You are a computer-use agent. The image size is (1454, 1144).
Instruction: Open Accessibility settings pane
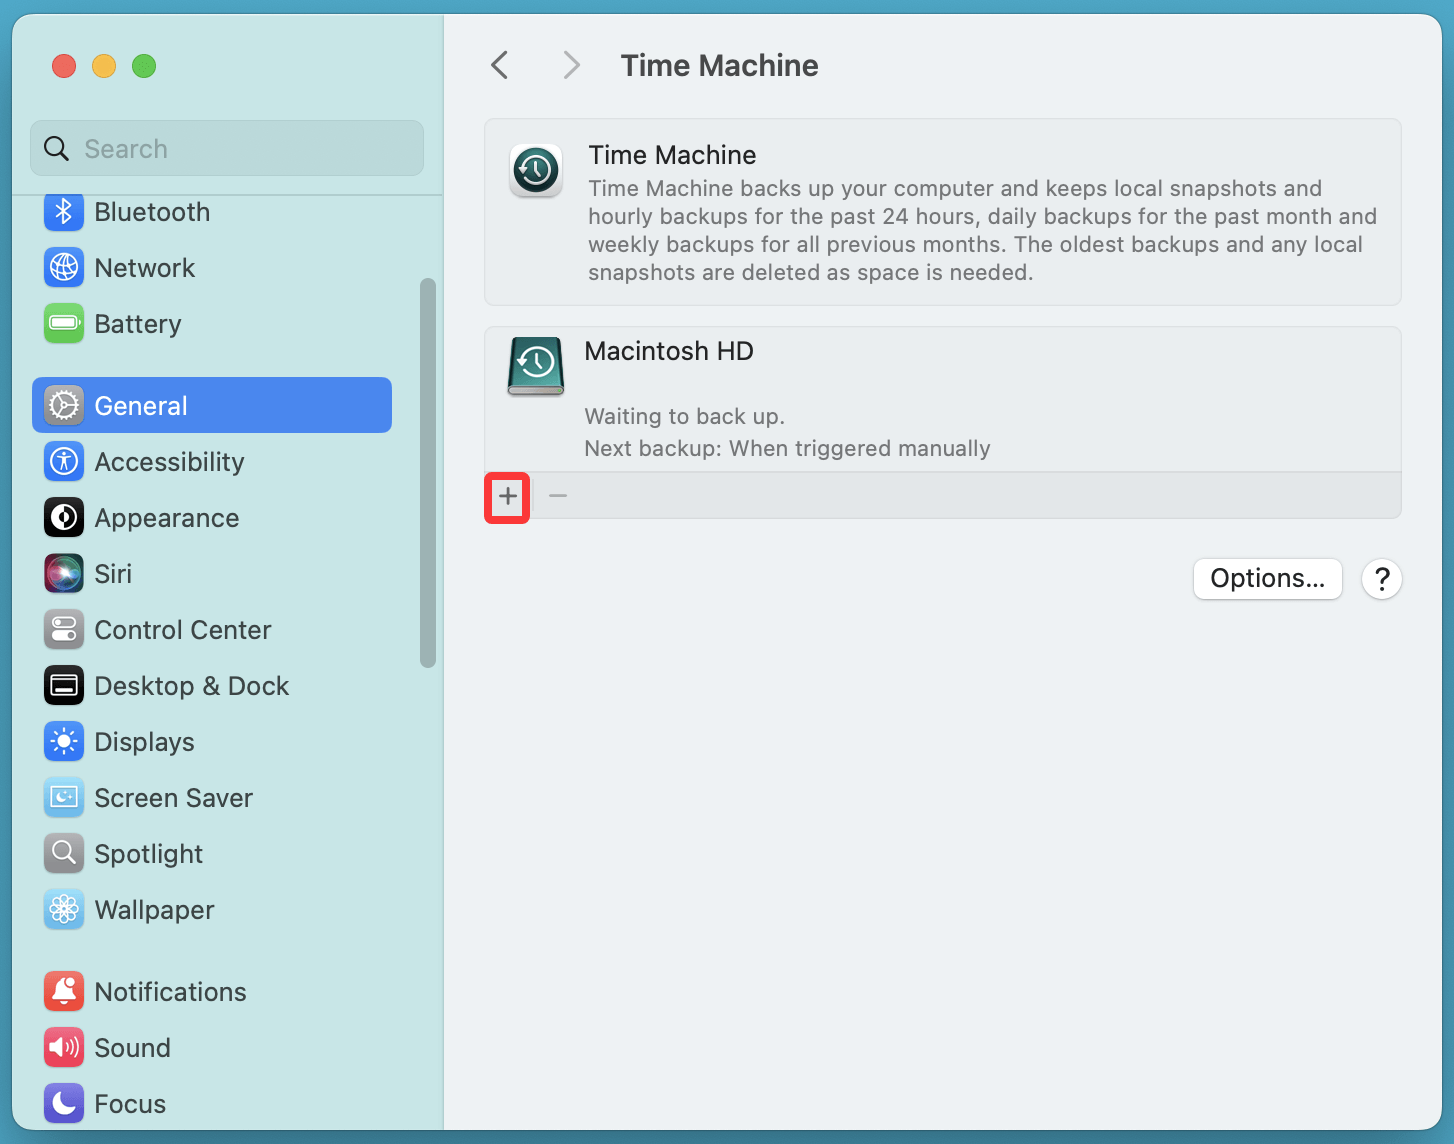pos(168,462)
